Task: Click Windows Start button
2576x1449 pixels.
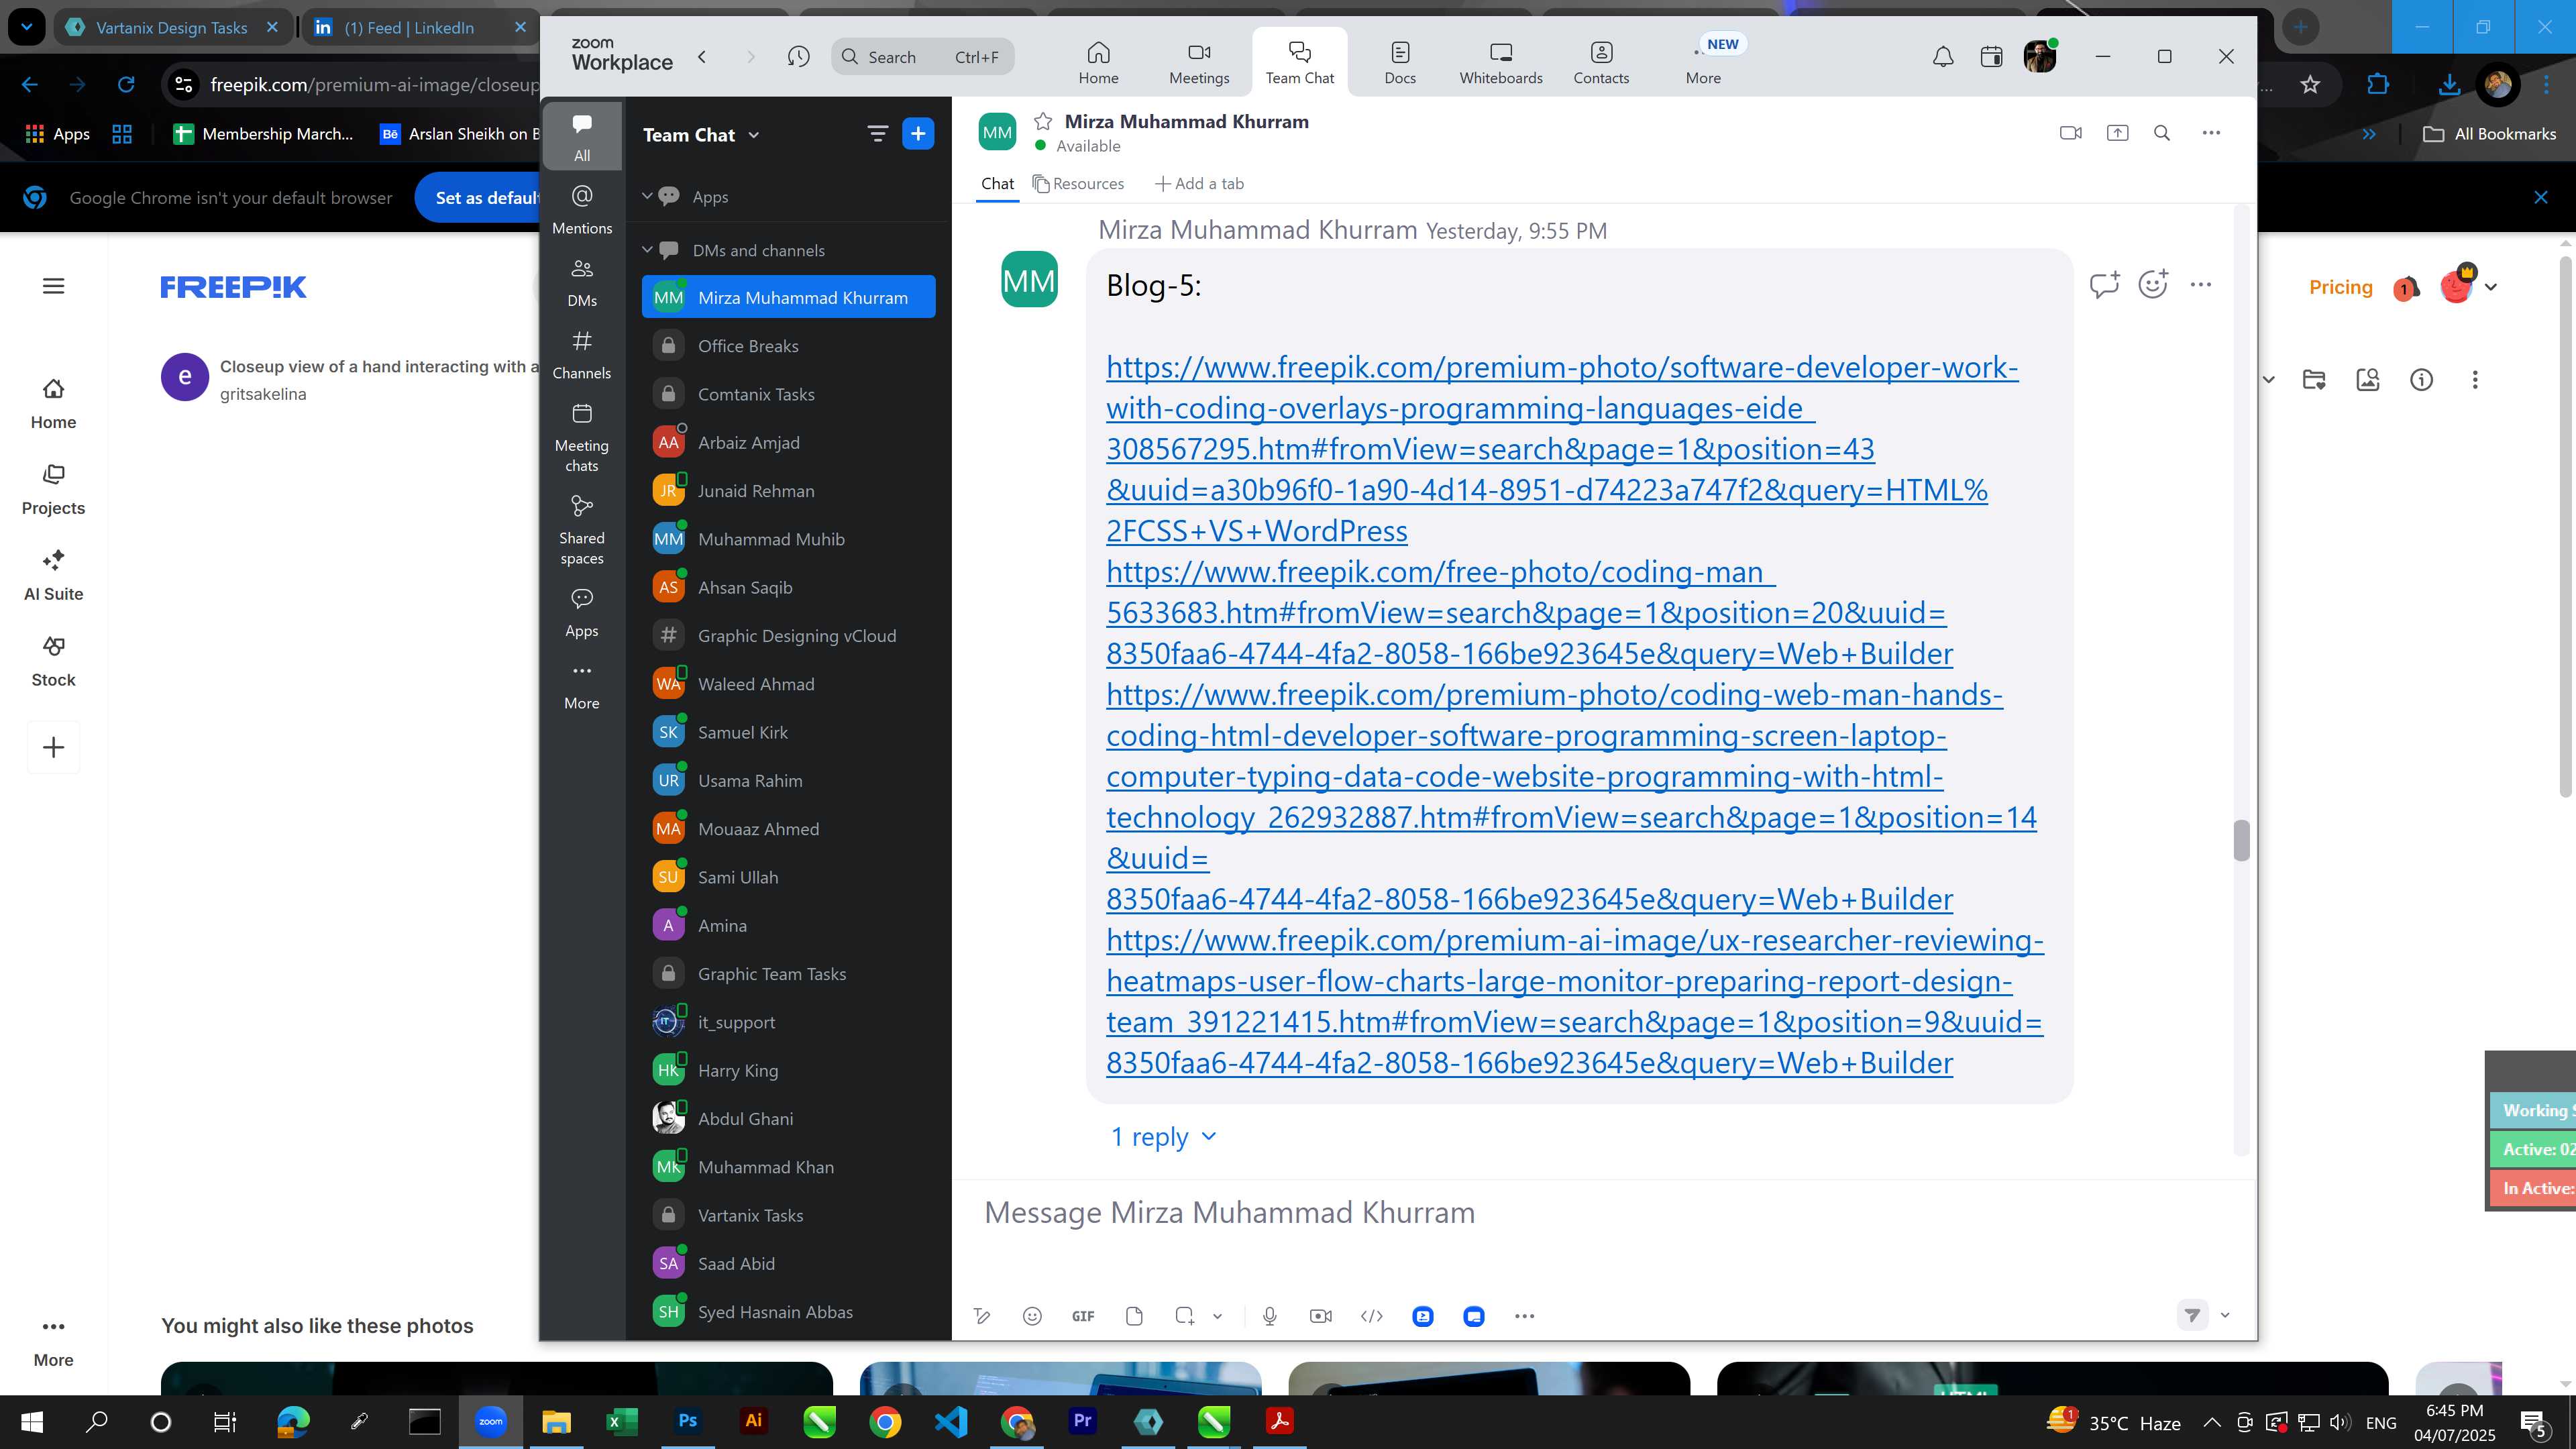Action: (31, 1421)
